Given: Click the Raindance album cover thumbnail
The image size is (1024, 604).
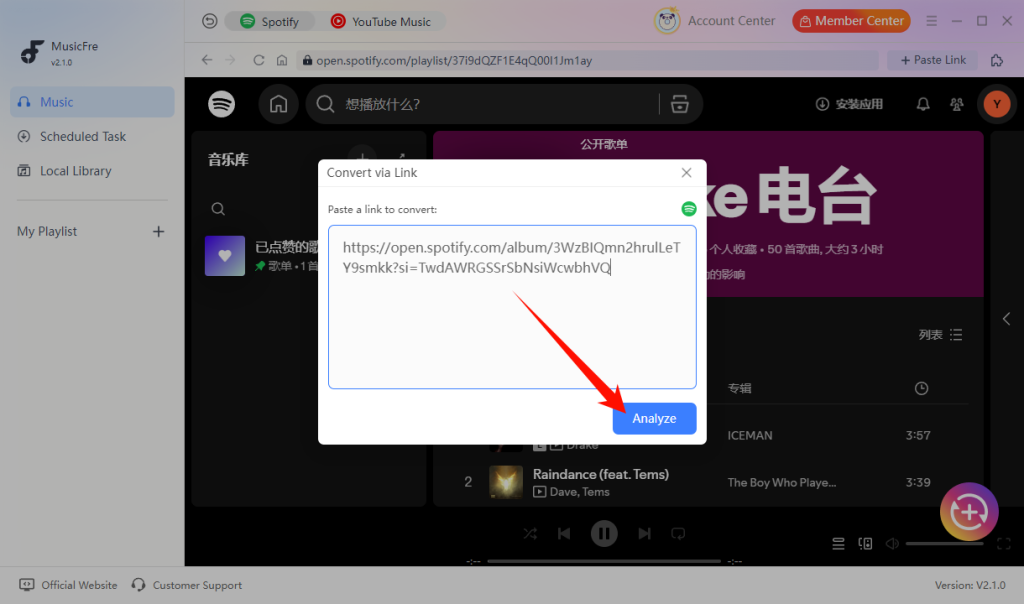Looking at the screenshot, I should tap(505, 482).
